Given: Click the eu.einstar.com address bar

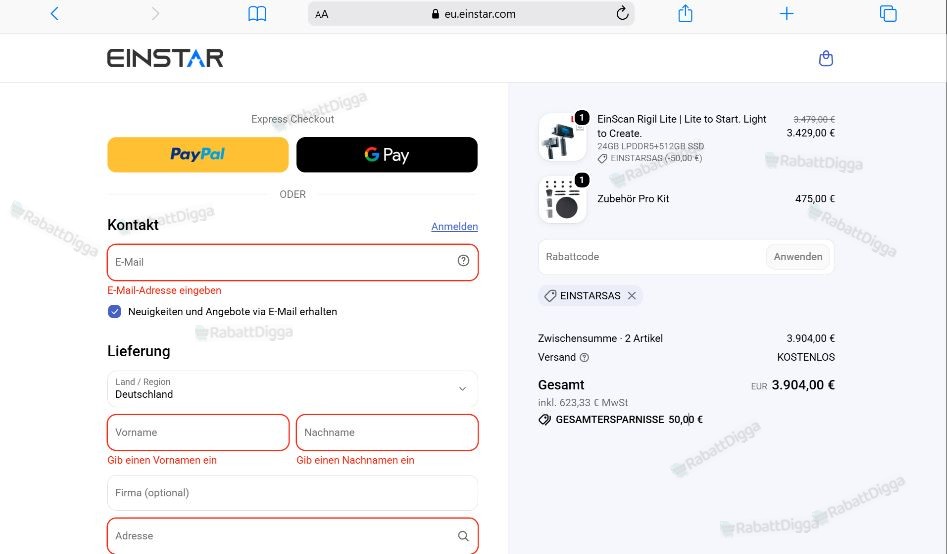Looking at the screenshot, I should click(471, 14).
